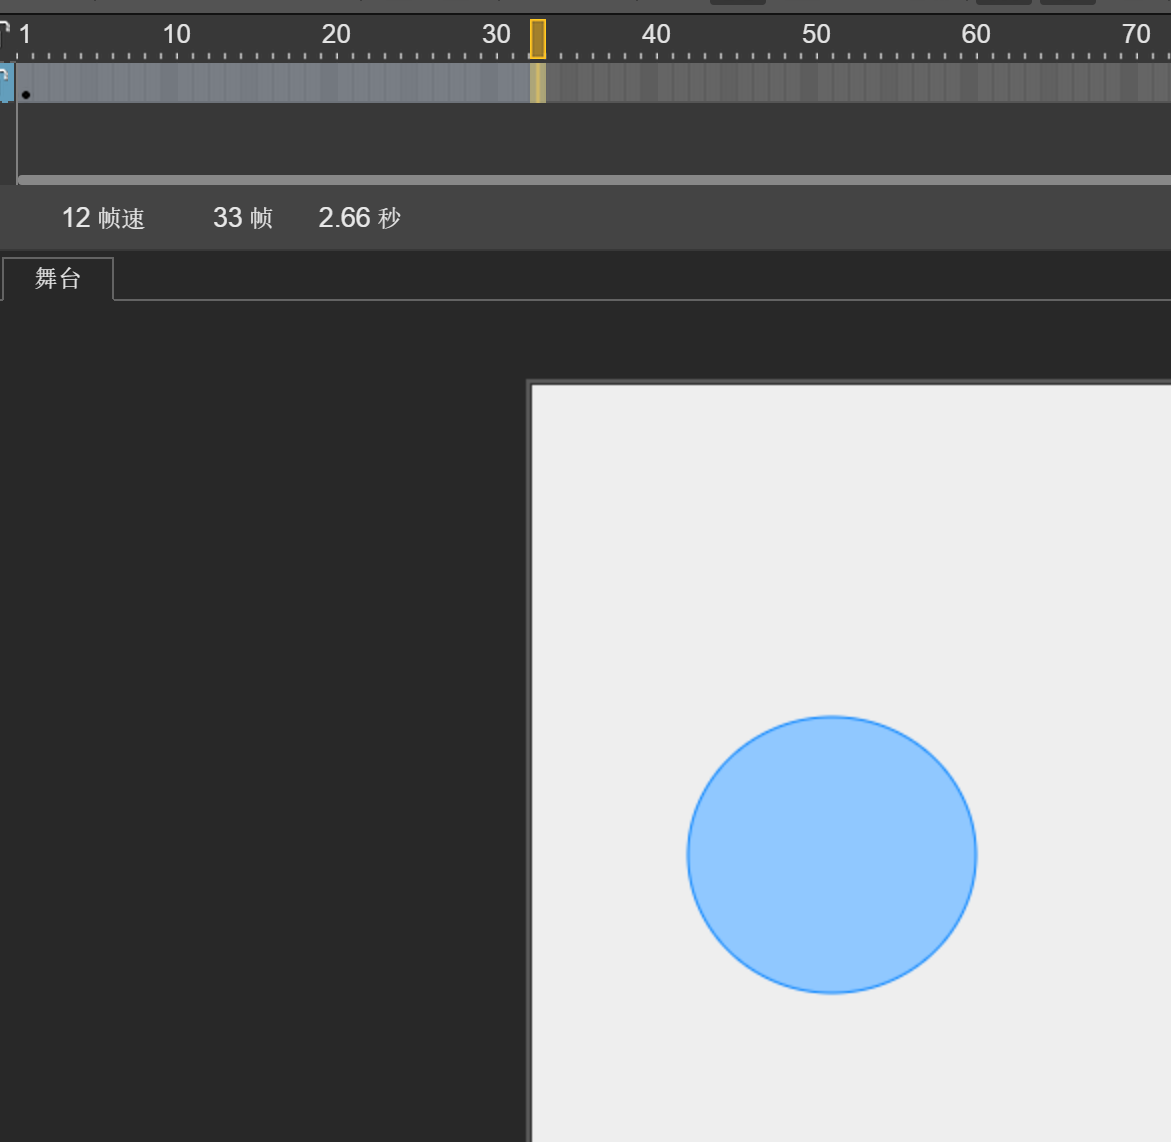Select the keyframe dot at frame 1

(26, 95)
